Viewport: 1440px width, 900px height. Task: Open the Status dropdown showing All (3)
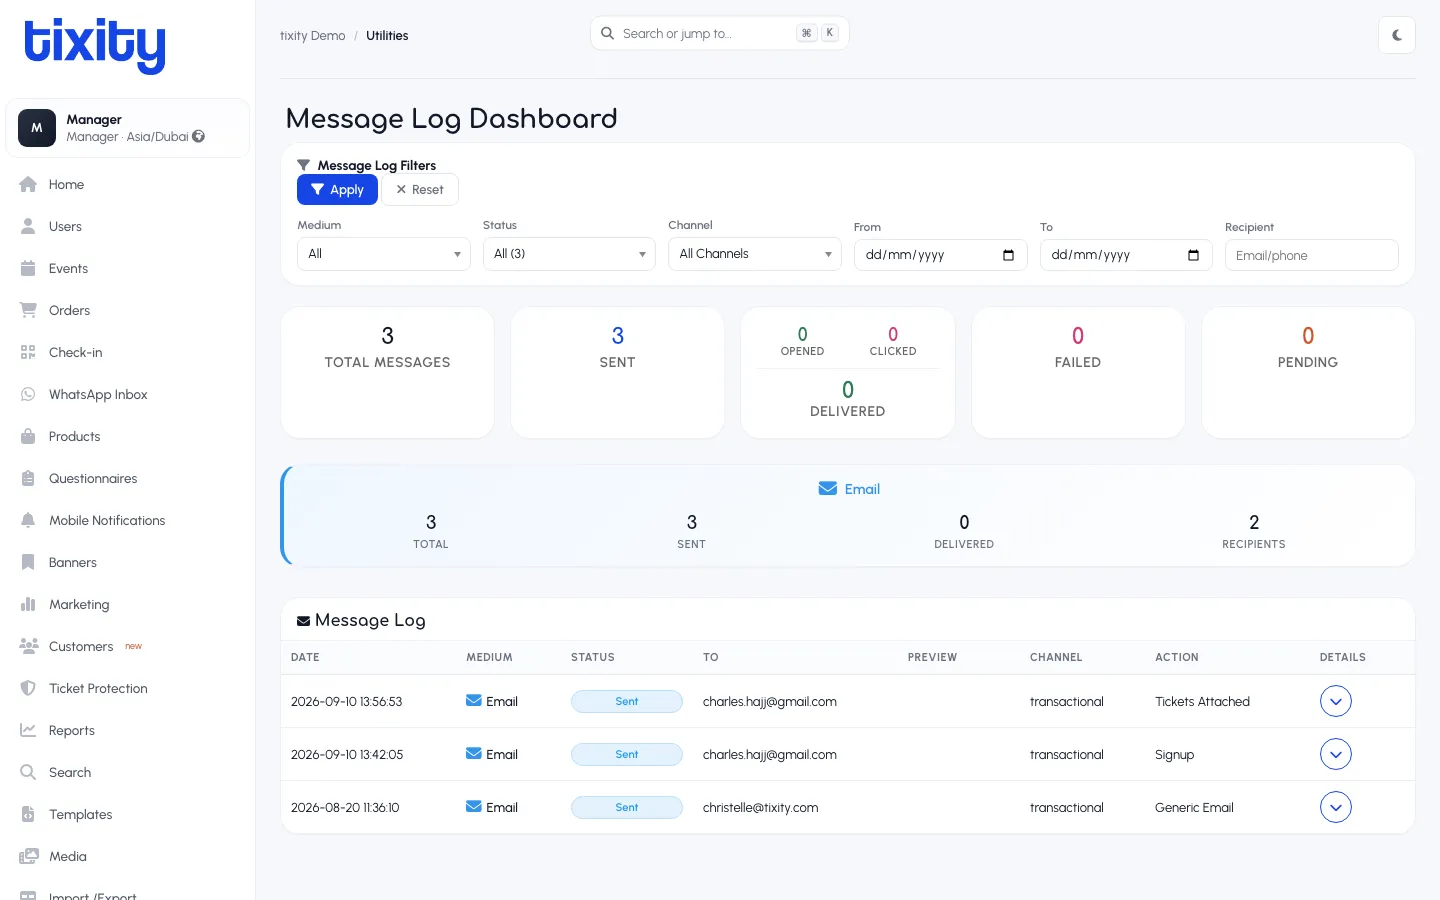coord(569,254)
